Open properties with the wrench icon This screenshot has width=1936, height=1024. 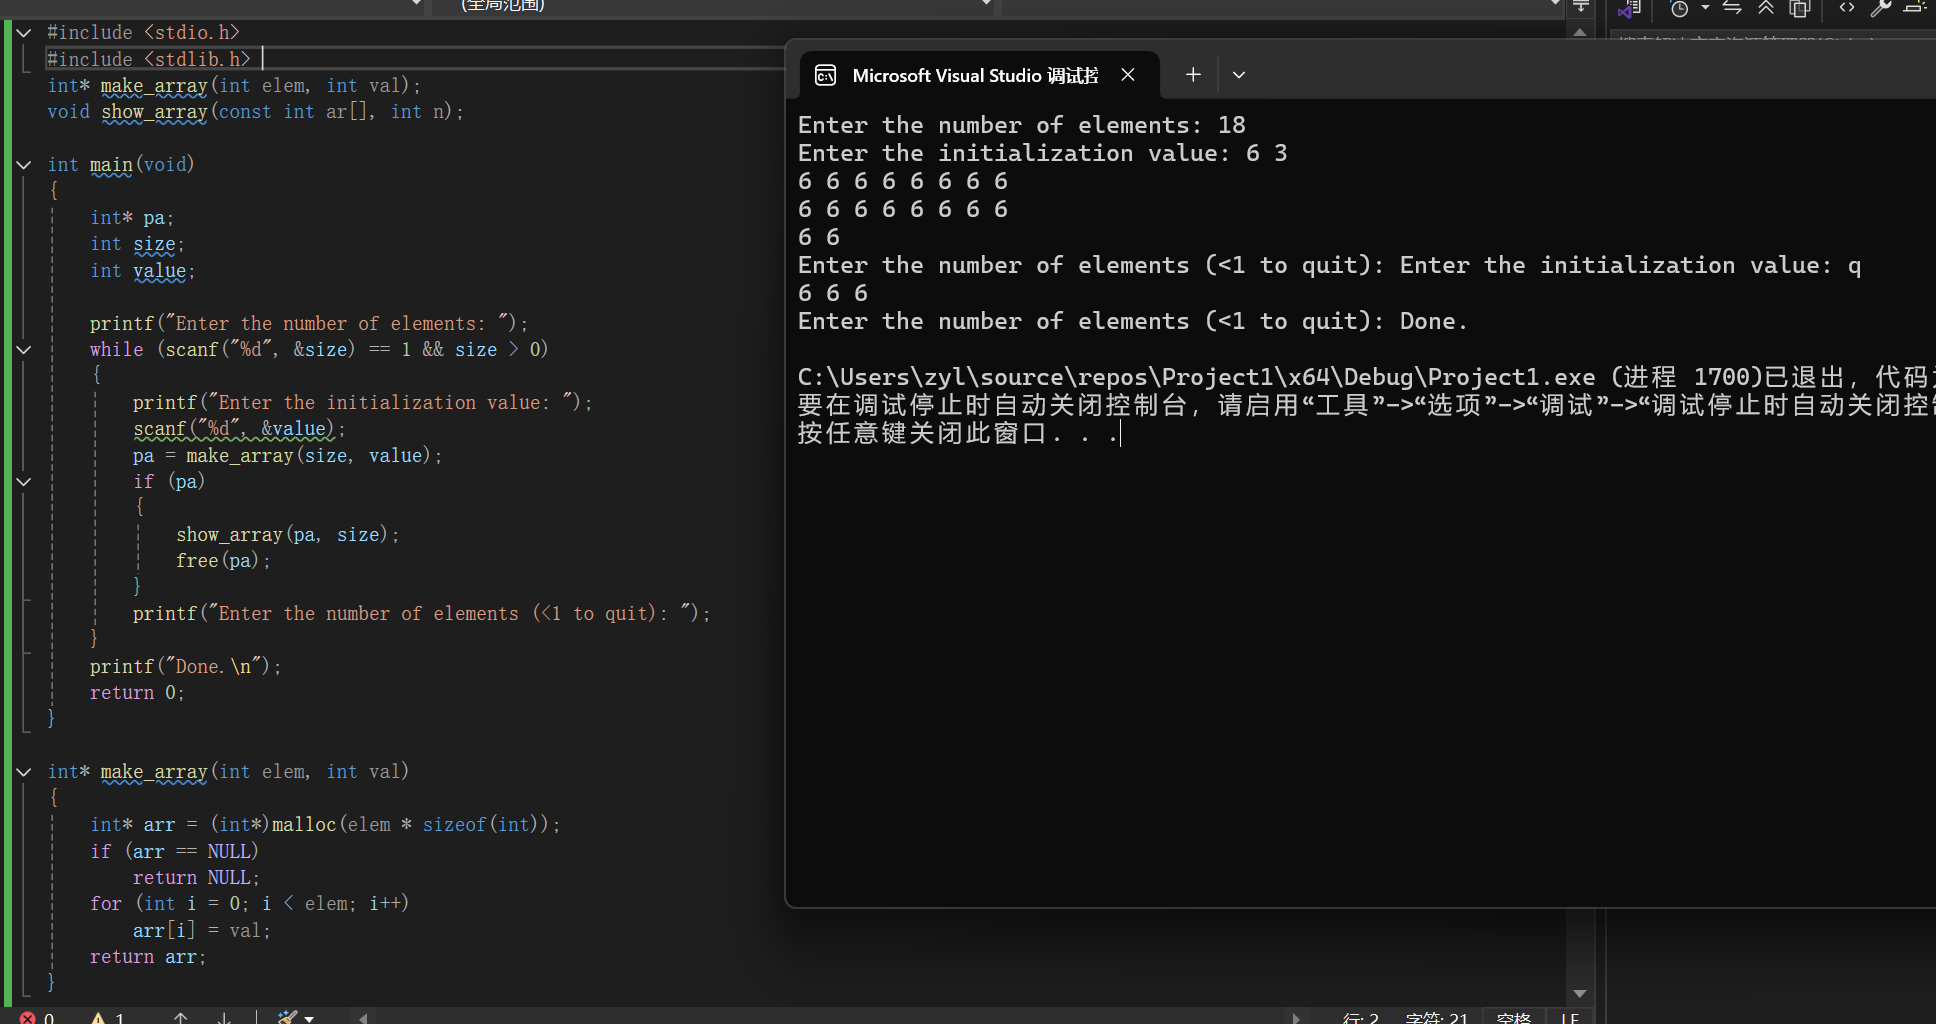click(x=1881, y=8)
